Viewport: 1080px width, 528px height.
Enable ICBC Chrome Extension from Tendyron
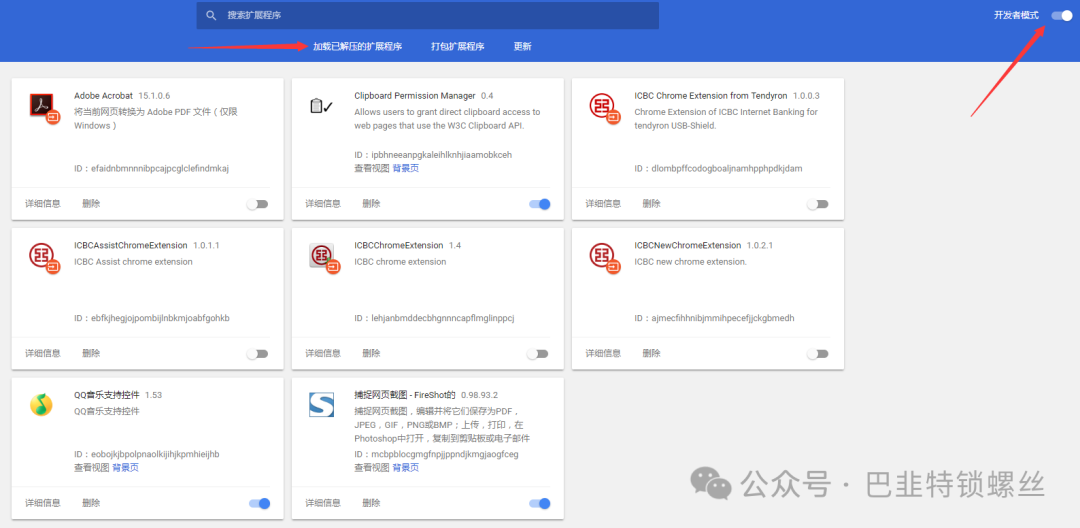(818, 204)
